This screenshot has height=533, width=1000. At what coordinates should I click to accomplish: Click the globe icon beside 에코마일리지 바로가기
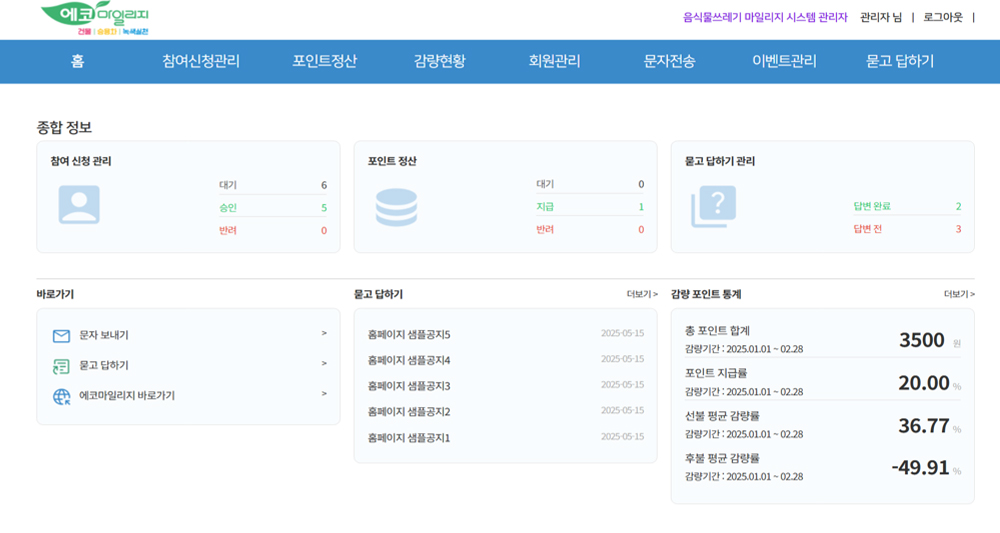pyautogui.click(x=61, y=396)
